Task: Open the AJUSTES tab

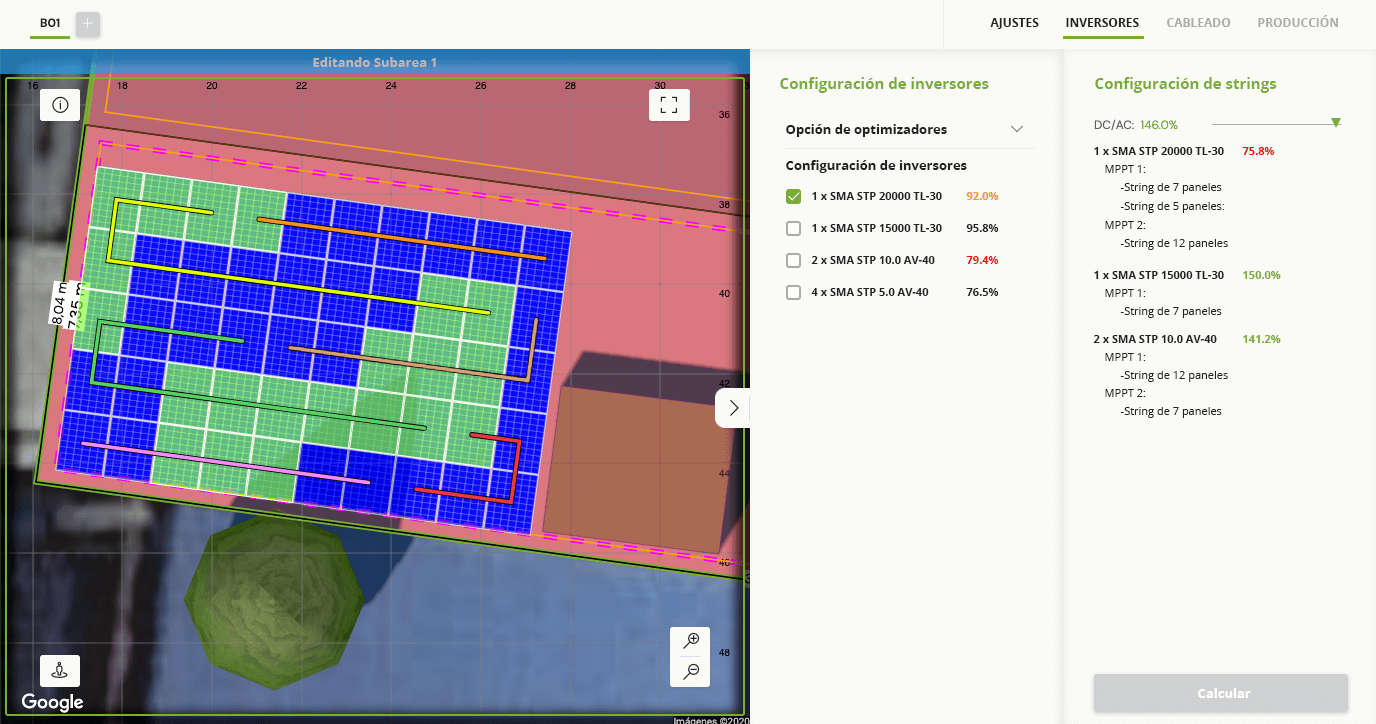Action: pyautogui.click(x=1014, y=23)
